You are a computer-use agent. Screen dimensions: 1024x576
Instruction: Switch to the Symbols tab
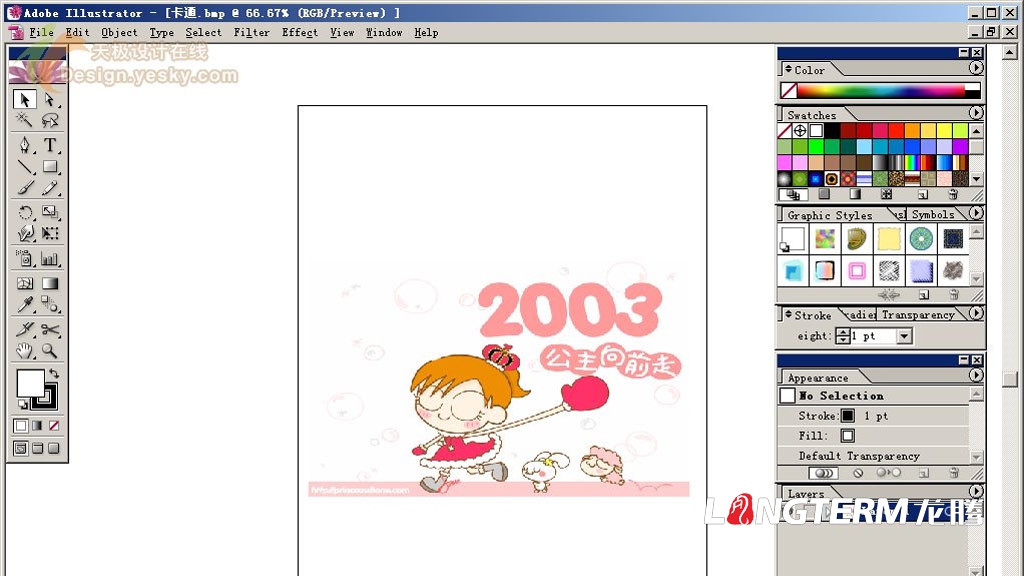click(932, 215)
